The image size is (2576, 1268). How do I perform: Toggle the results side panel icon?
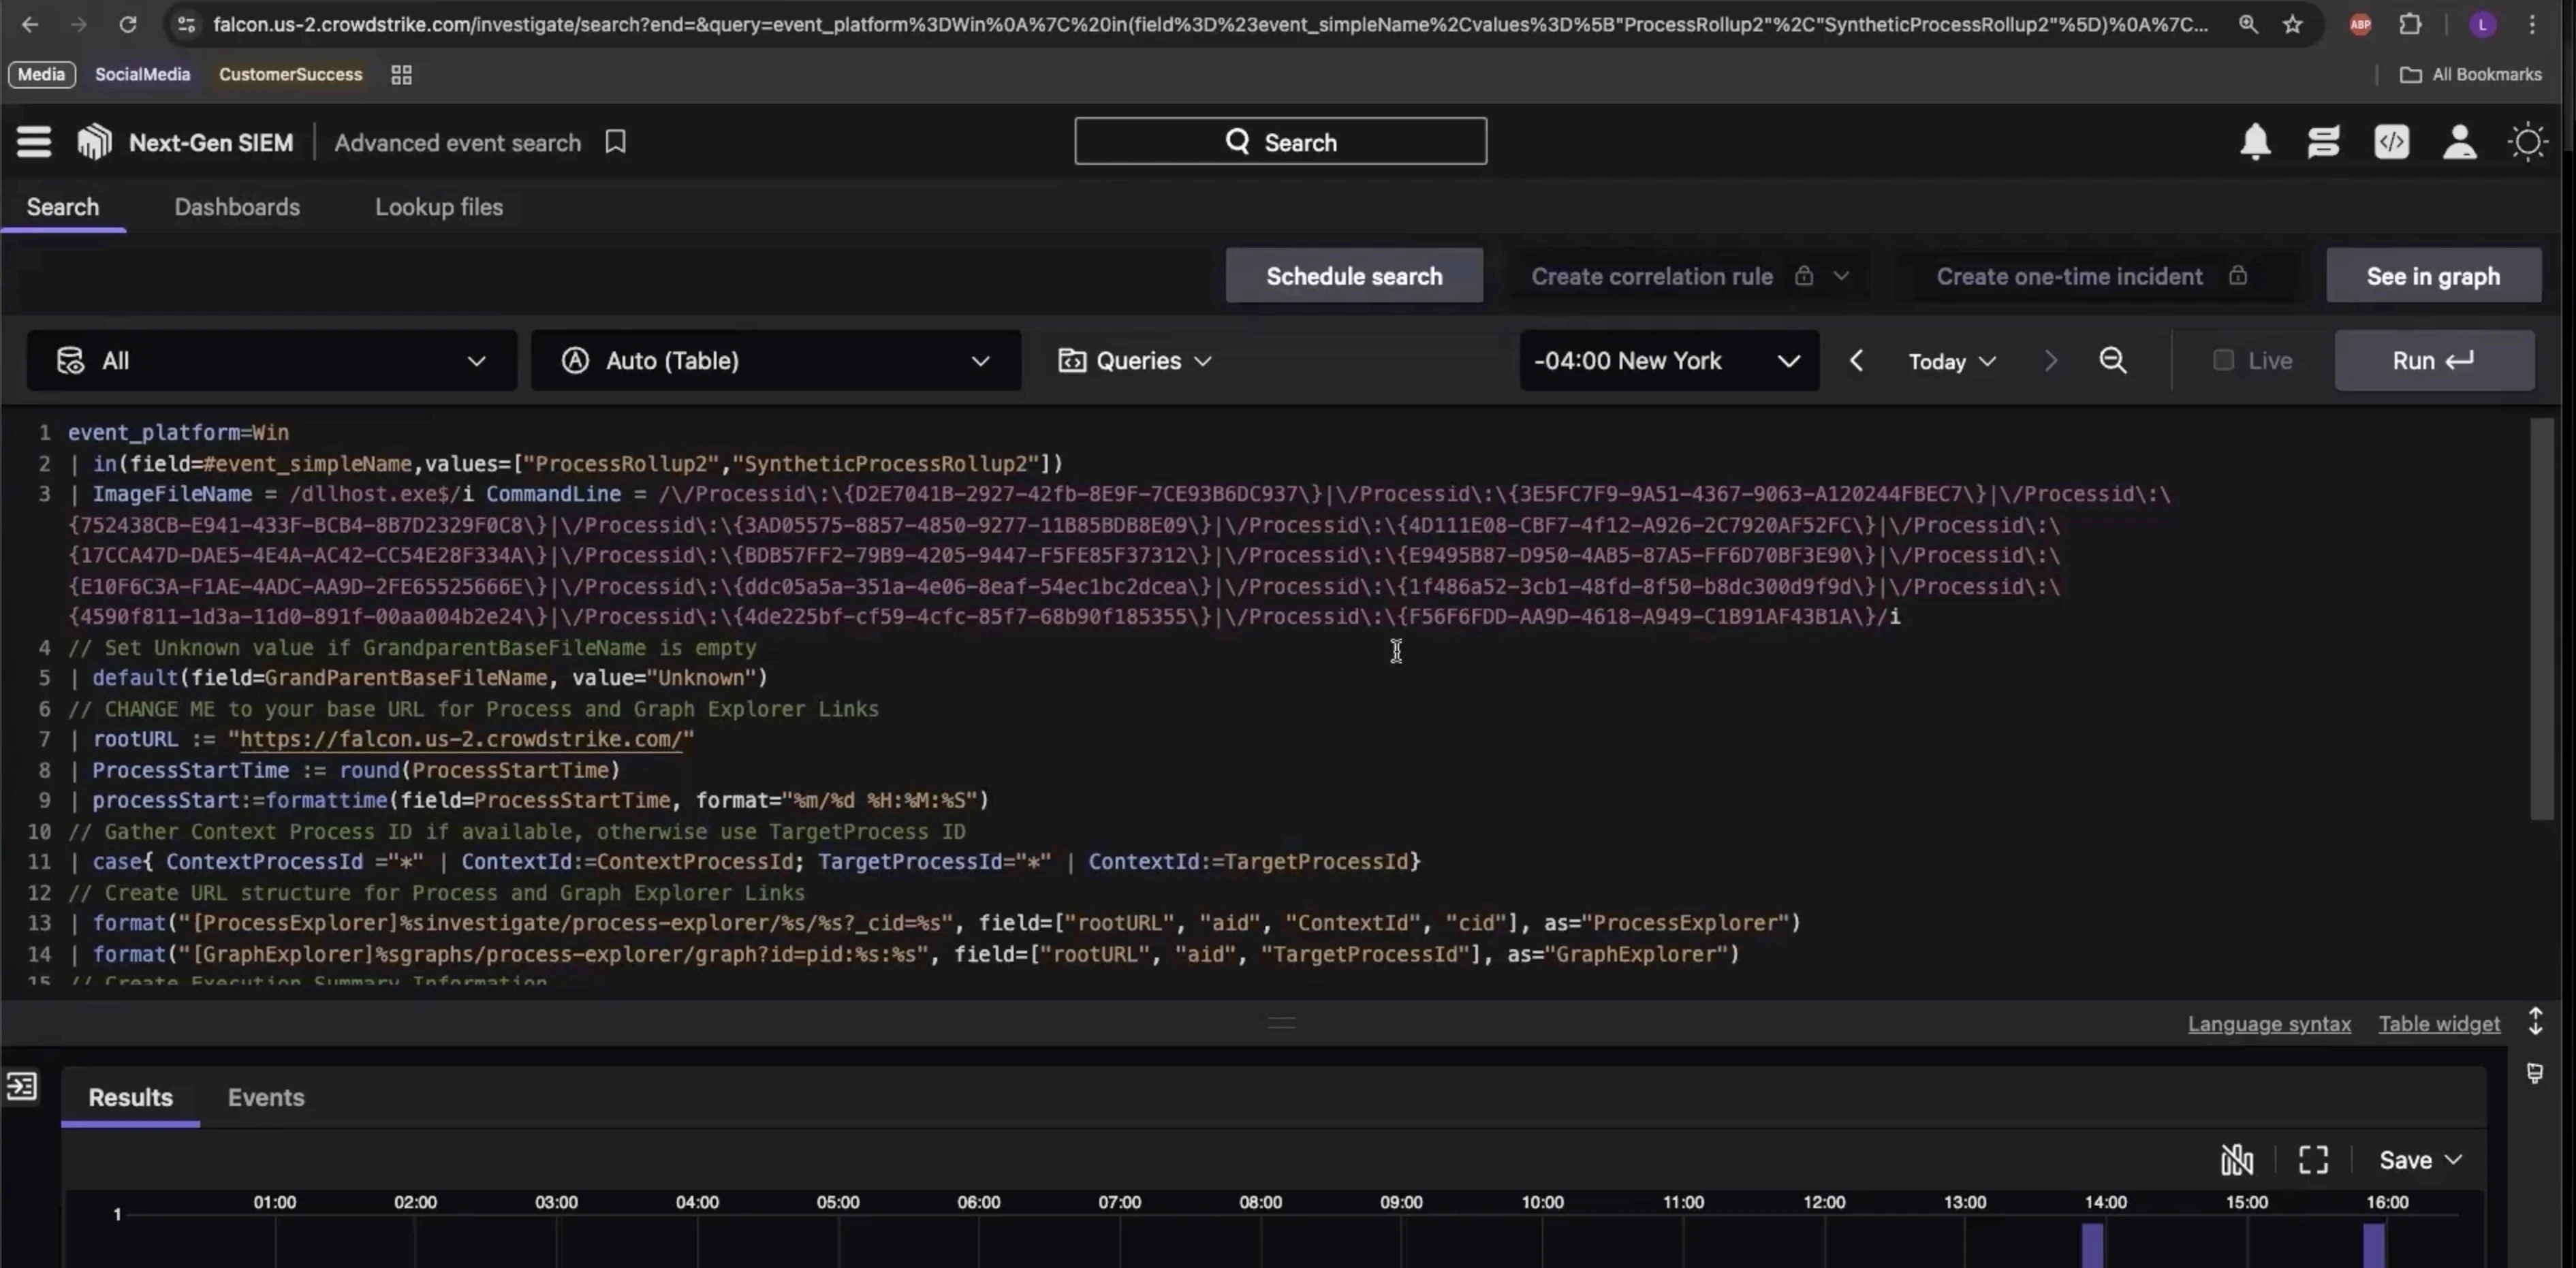(21, 1086)
